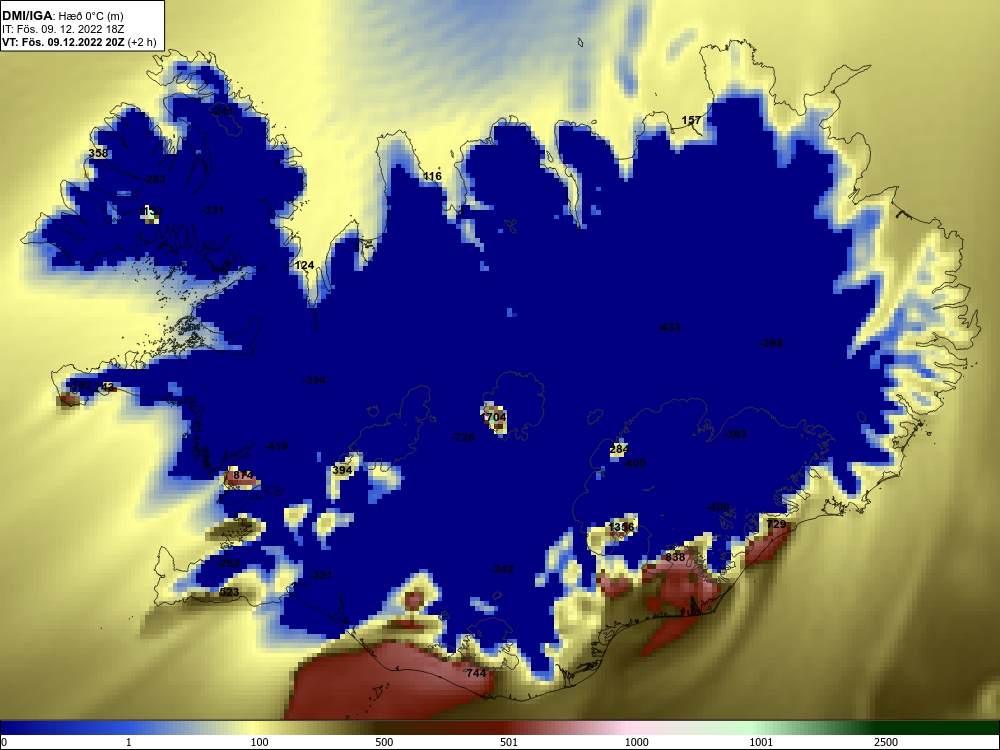Click the -262 value in the southwest

228,563
